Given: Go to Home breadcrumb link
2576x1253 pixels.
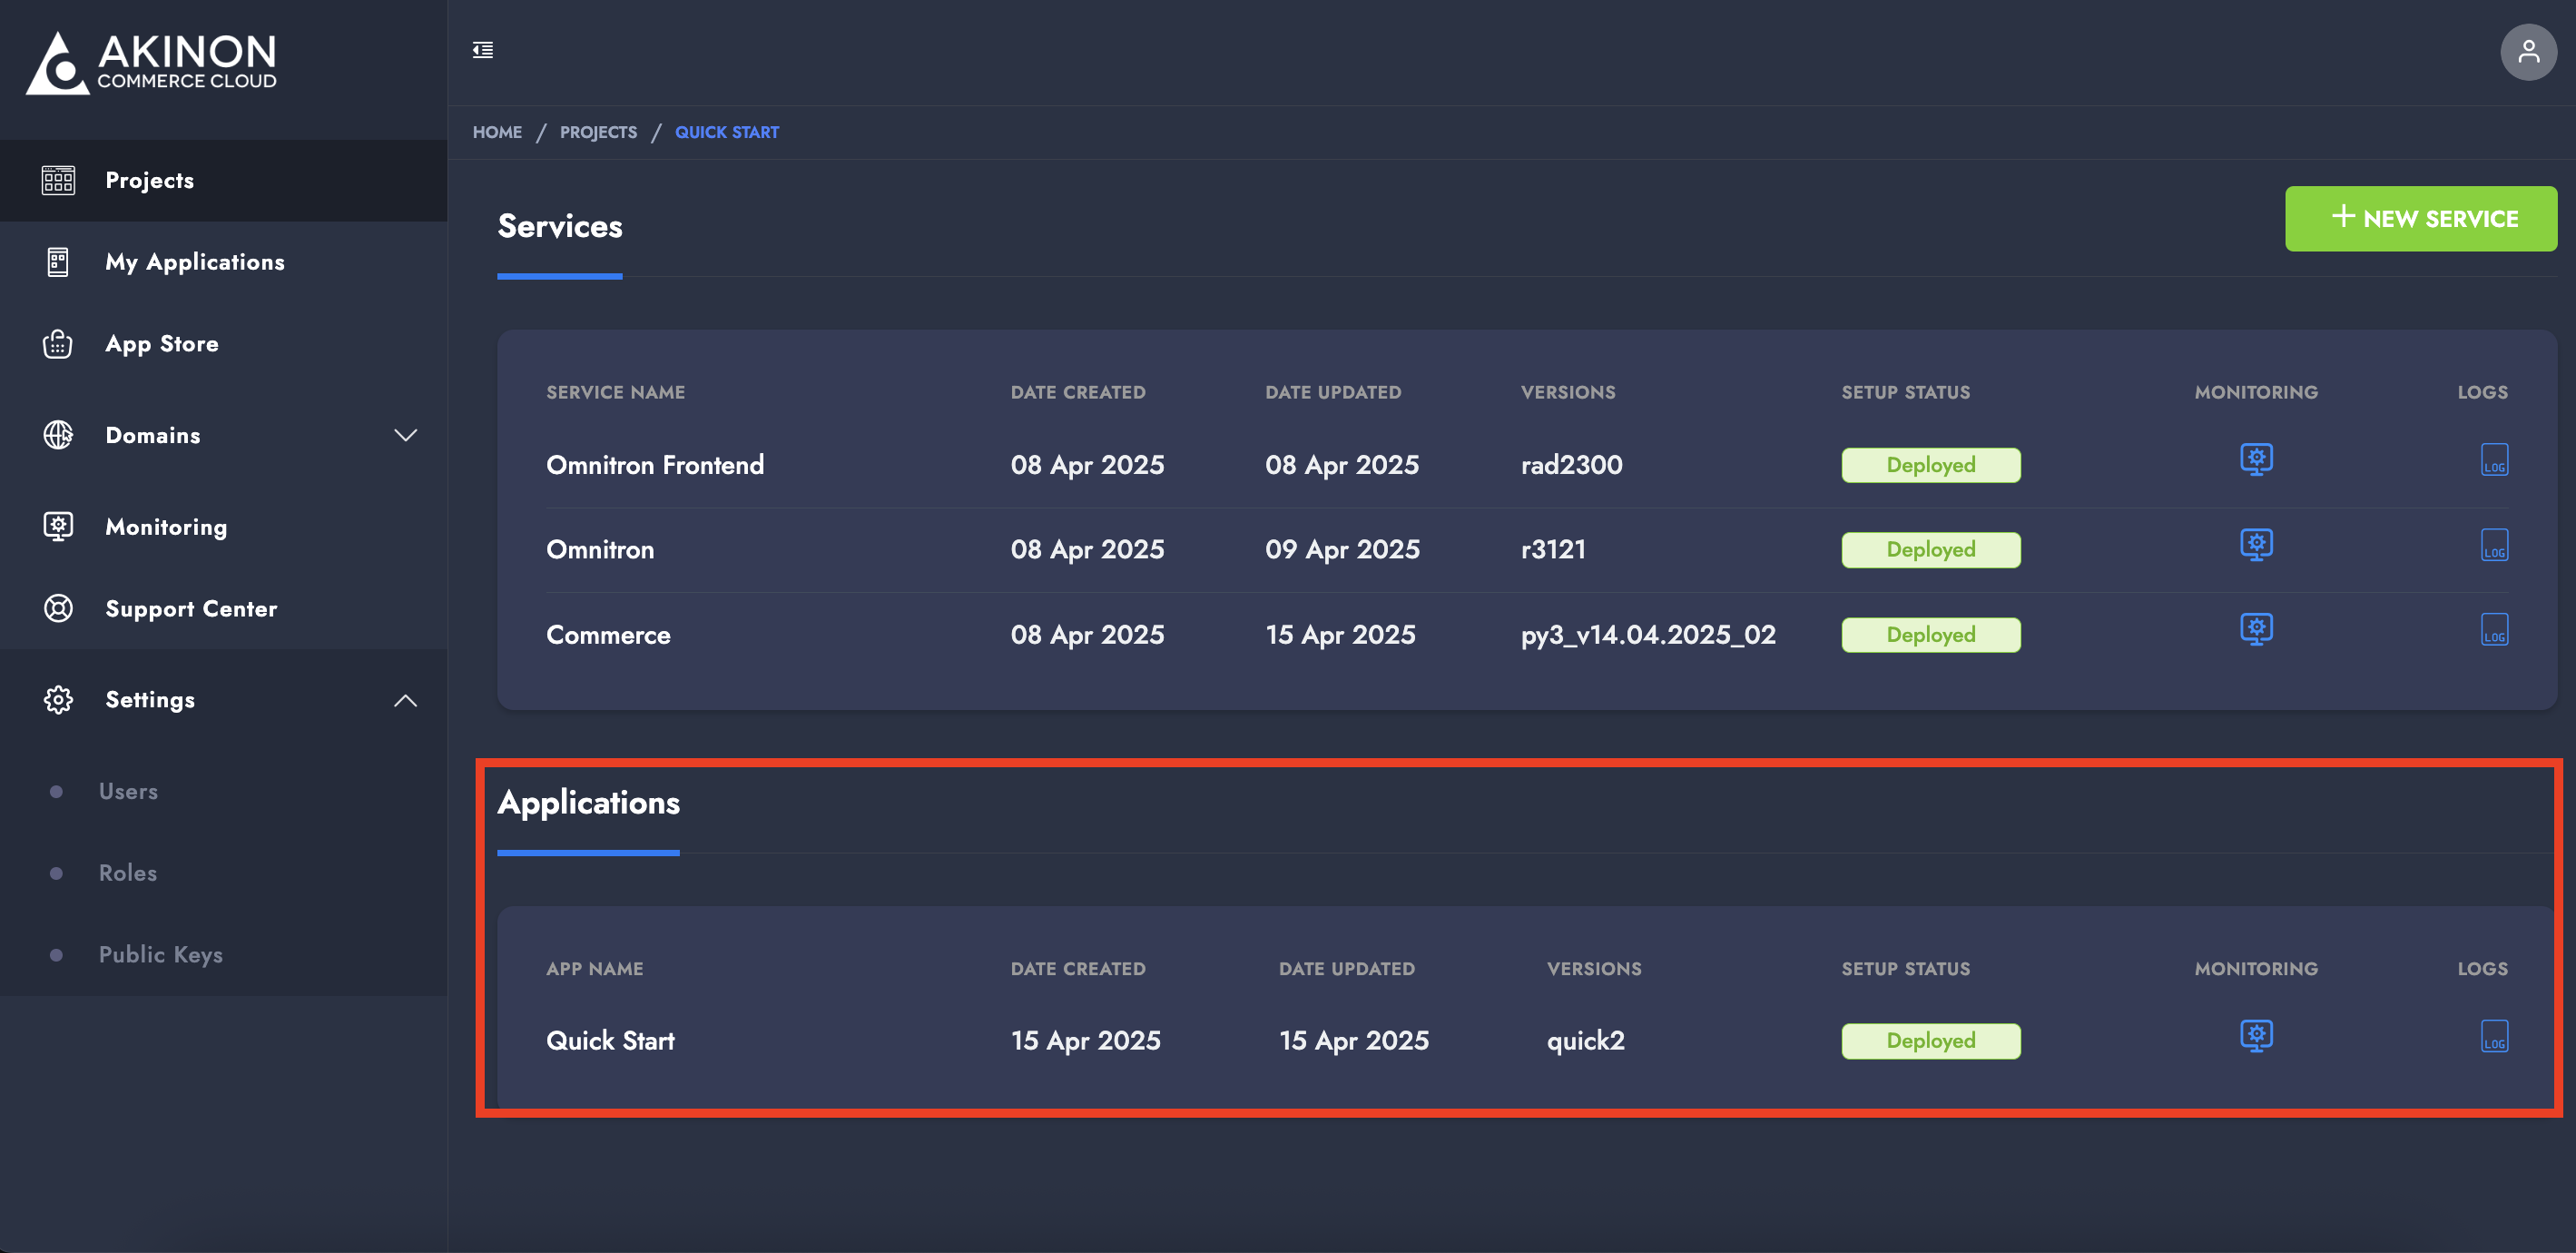Looking at the screenshot, I should point(497,132).
